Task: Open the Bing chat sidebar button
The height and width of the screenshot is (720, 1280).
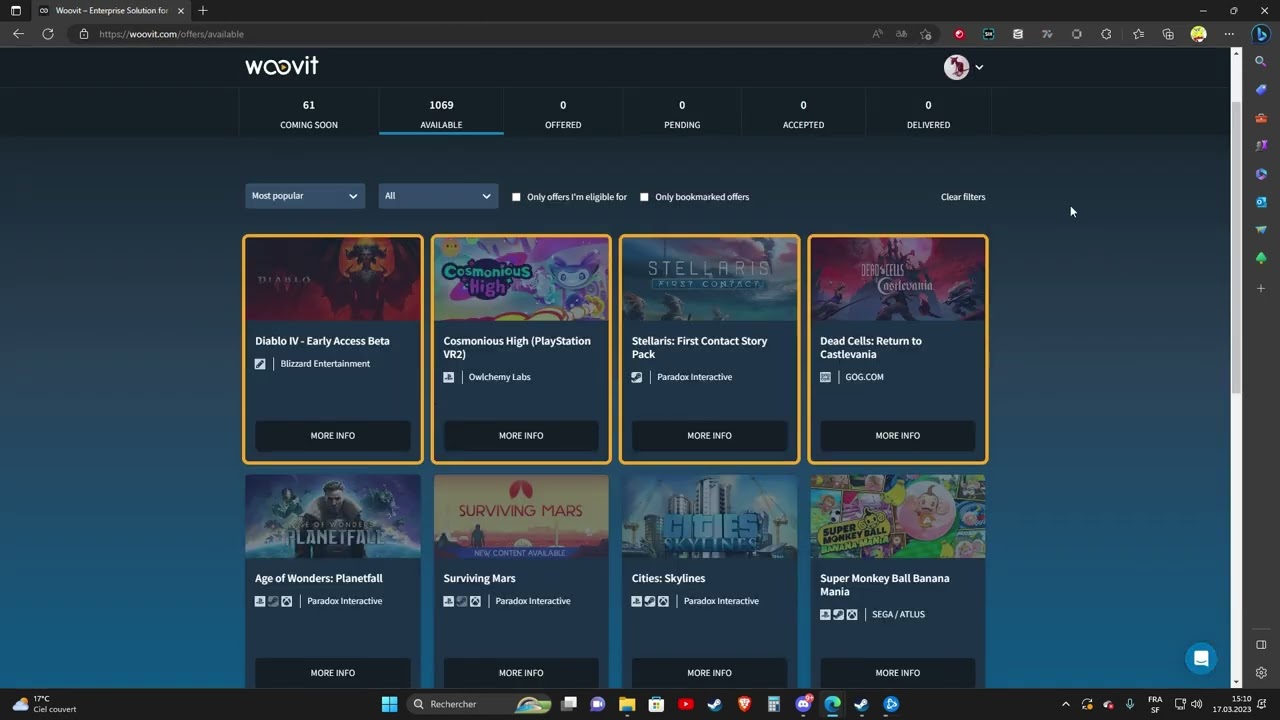Action: pos(1261,34)
